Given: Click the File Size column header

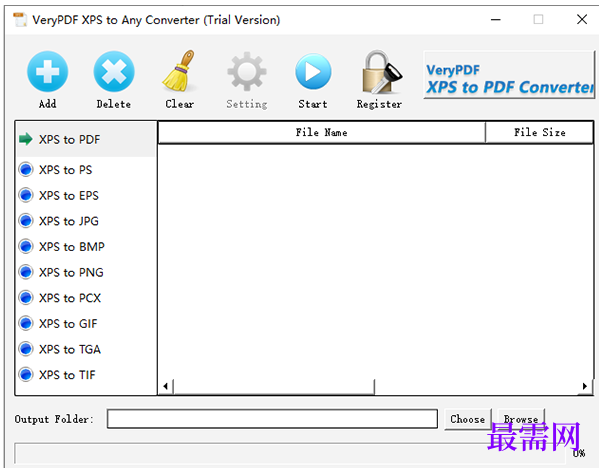Looking at the screenshot, I should tap(539, 133).
